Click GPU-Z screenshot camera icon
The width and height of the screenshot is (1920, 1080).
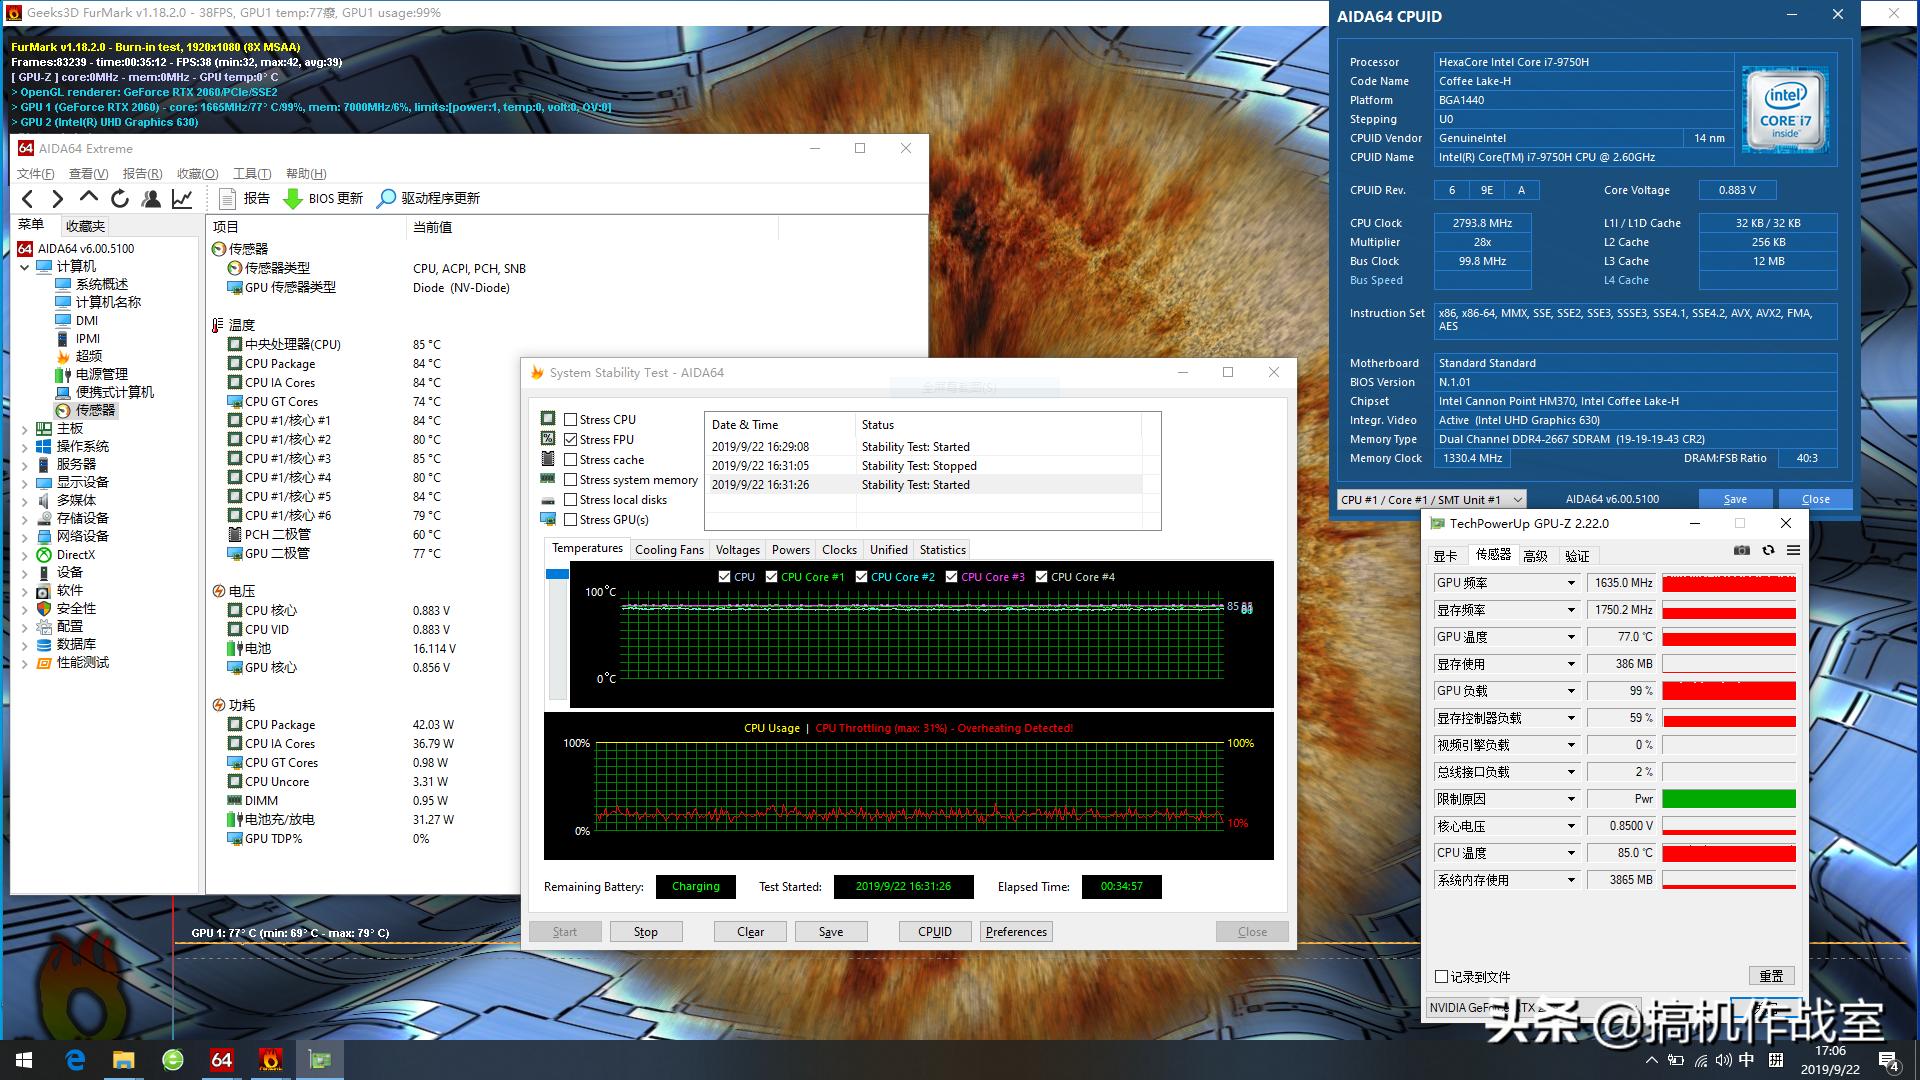[x=1741, y=551]
